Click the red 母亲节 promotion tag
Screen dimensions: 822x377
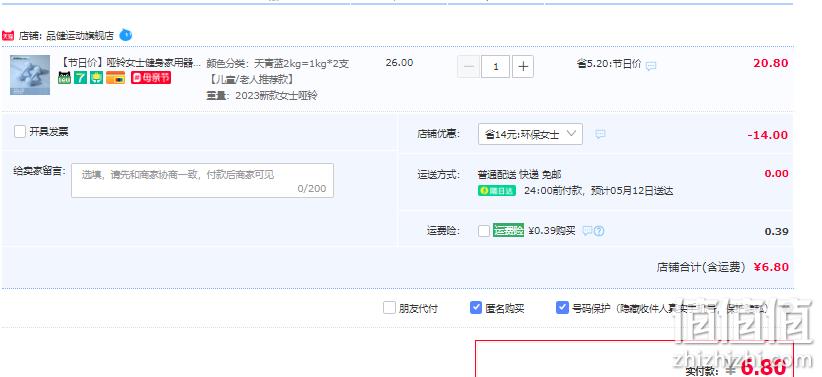tap(151, 78)
